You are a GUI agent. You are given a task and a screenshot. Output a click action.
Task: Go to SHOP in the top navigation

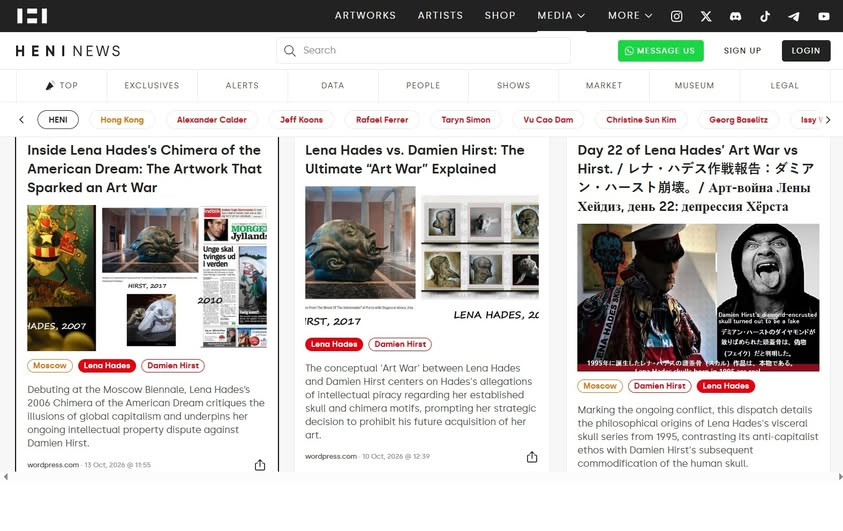click(500, 16)
